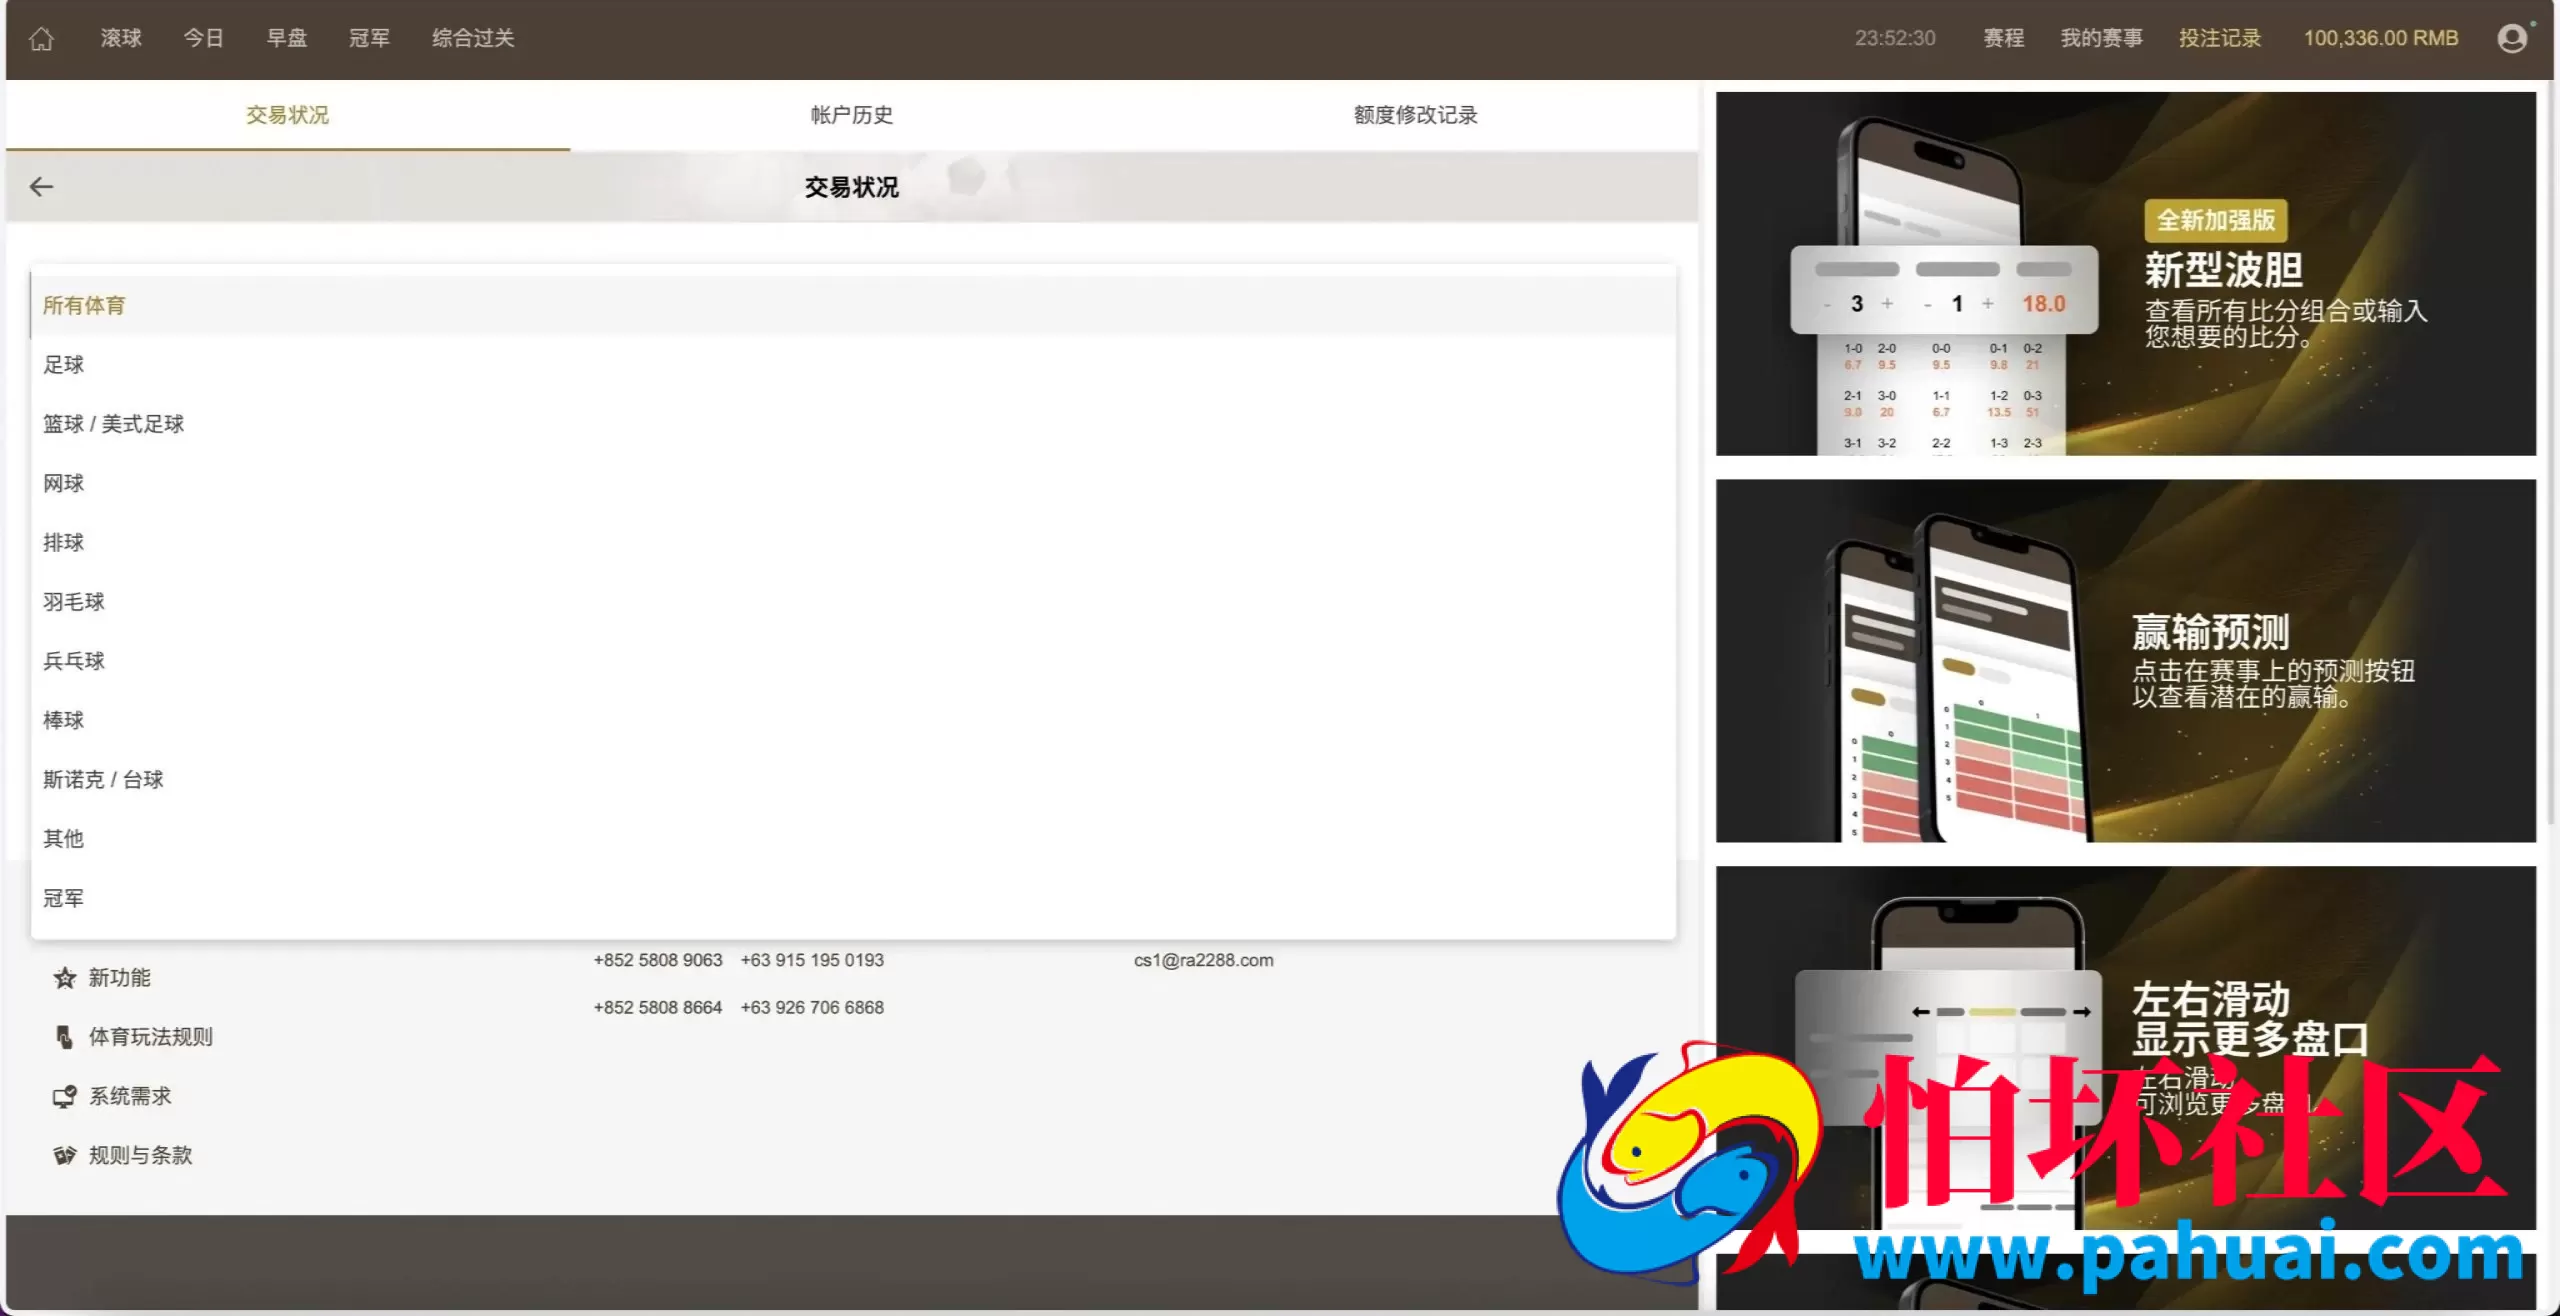This screenshot has height=1316, width=2560.
Task: Open the 今日 menu item
Action: coord(203,38)
